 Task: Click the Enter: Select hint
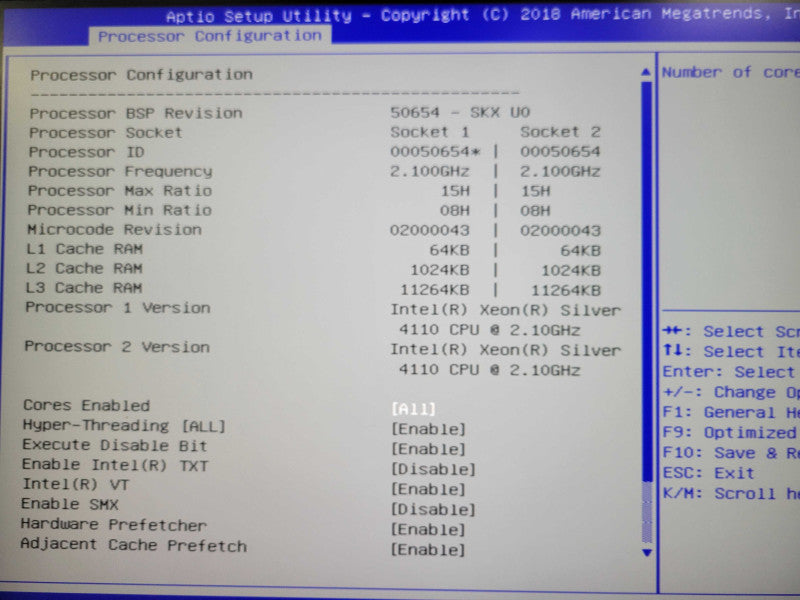tap(729, 372)
